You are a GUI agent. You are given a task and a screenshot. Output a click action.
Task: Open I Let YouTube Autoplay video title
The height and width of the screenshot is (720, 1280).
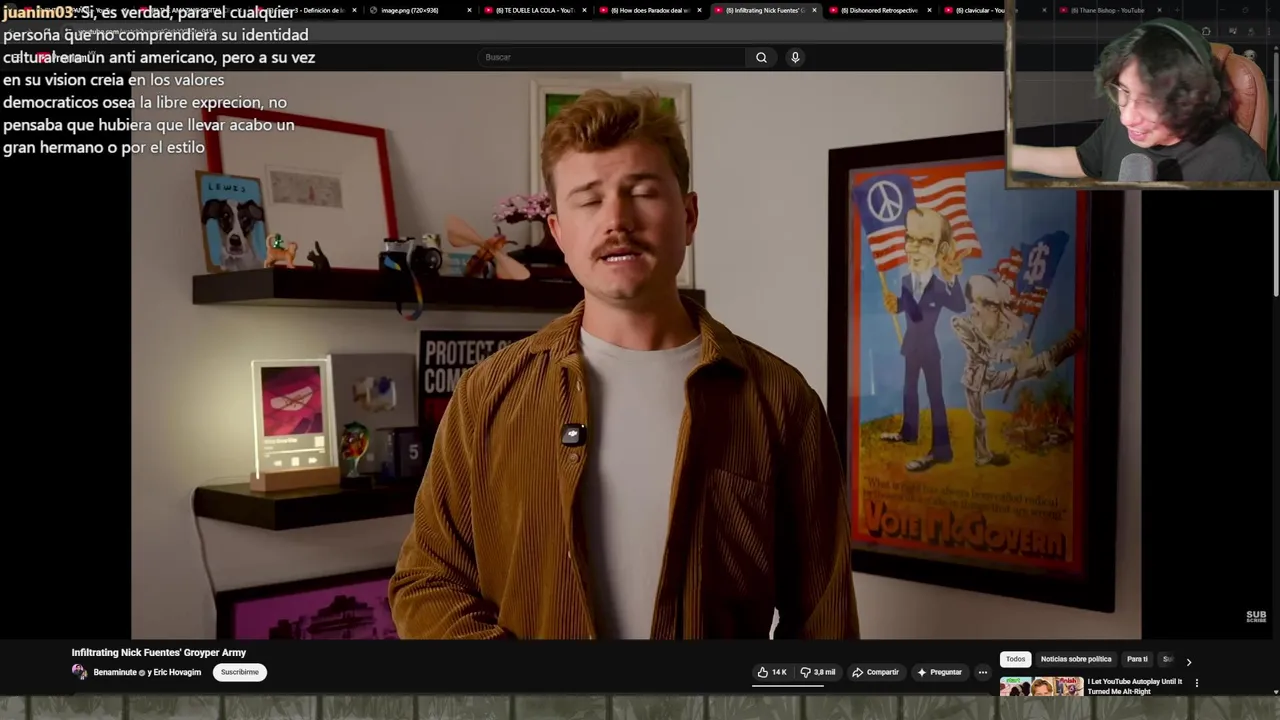[1135, 686]
